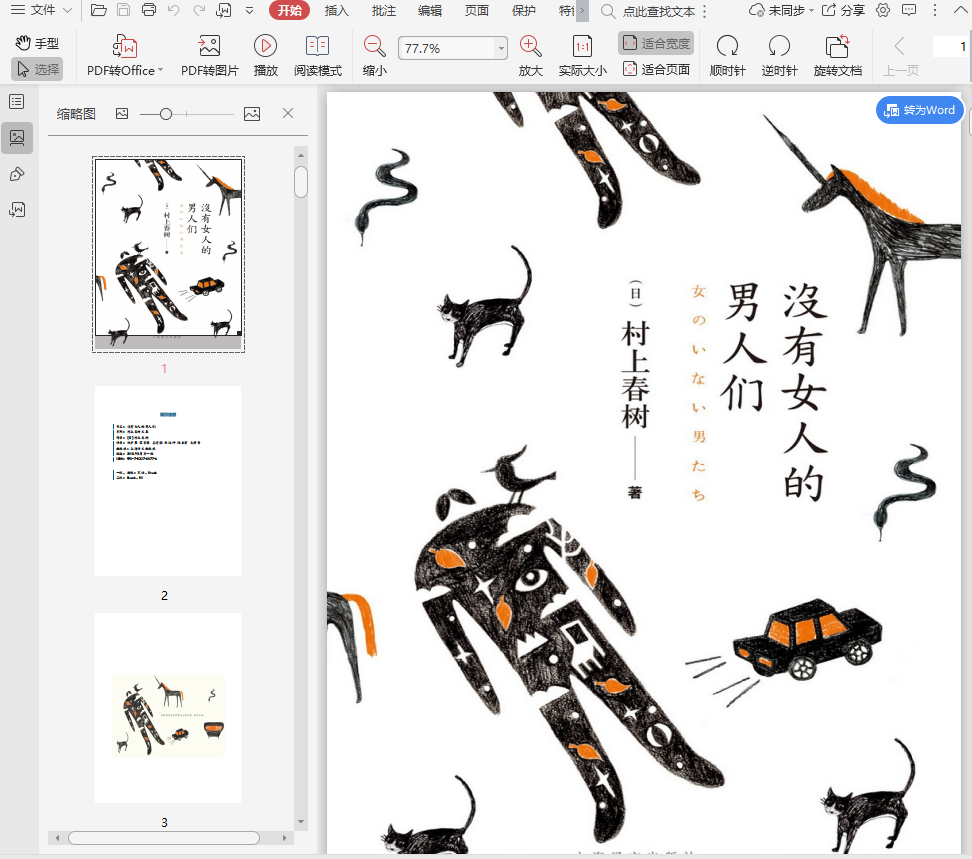972x859 pixels.
Task: Toggle 适合页面 fit page mode
Action: pyautogui.click(x=656, y=69)
